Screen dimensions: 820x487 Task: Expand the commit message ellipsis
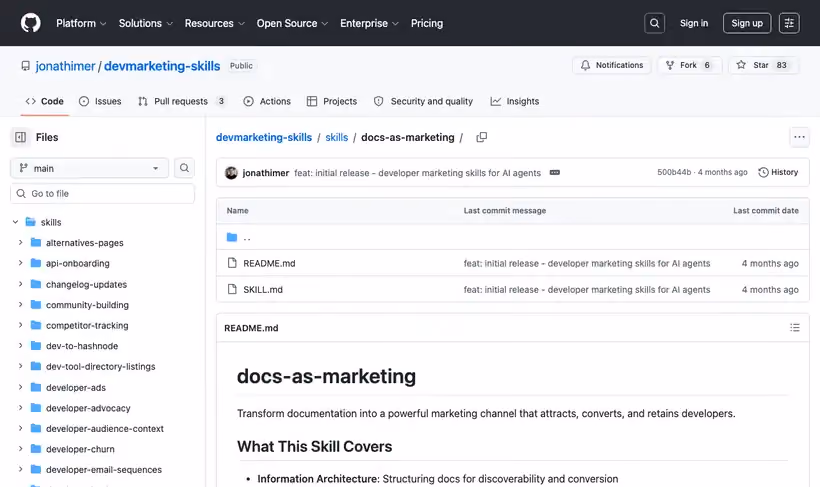[x=555, y=173]
